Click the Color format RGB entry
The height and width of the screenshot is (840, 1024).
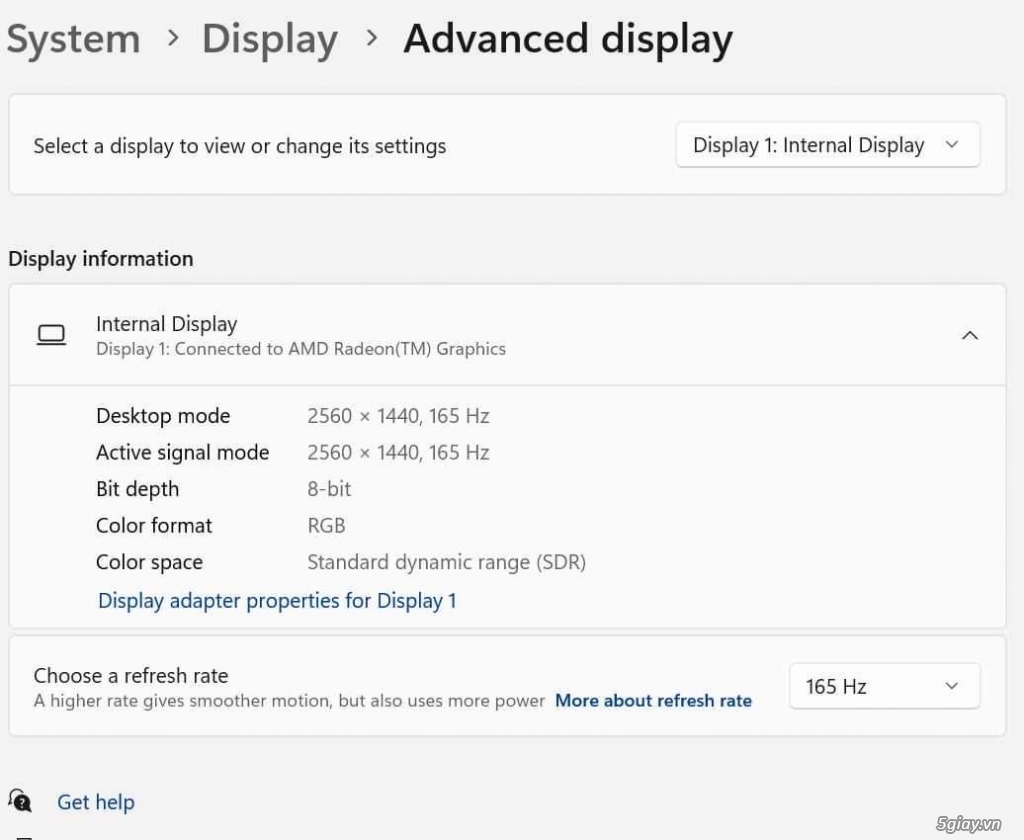tap(326, 525)
